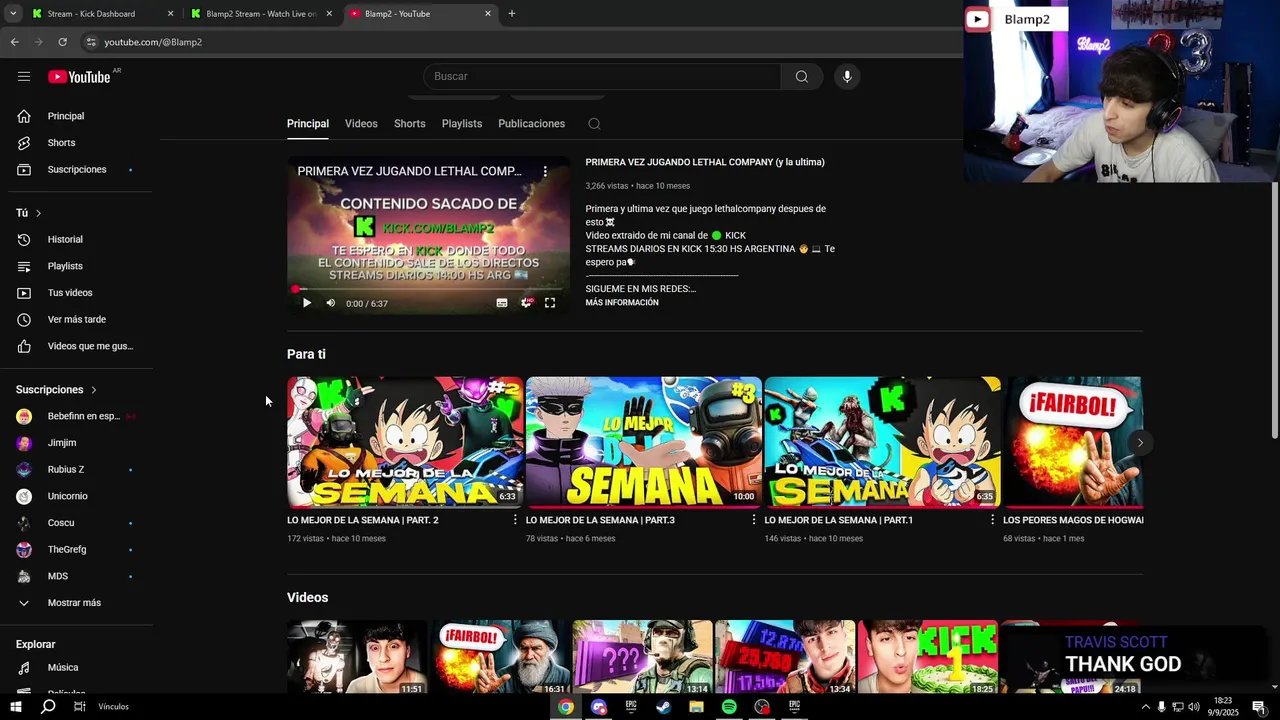Open Windows Start menu
This screenshot has width=1280, height=720.
15,707
